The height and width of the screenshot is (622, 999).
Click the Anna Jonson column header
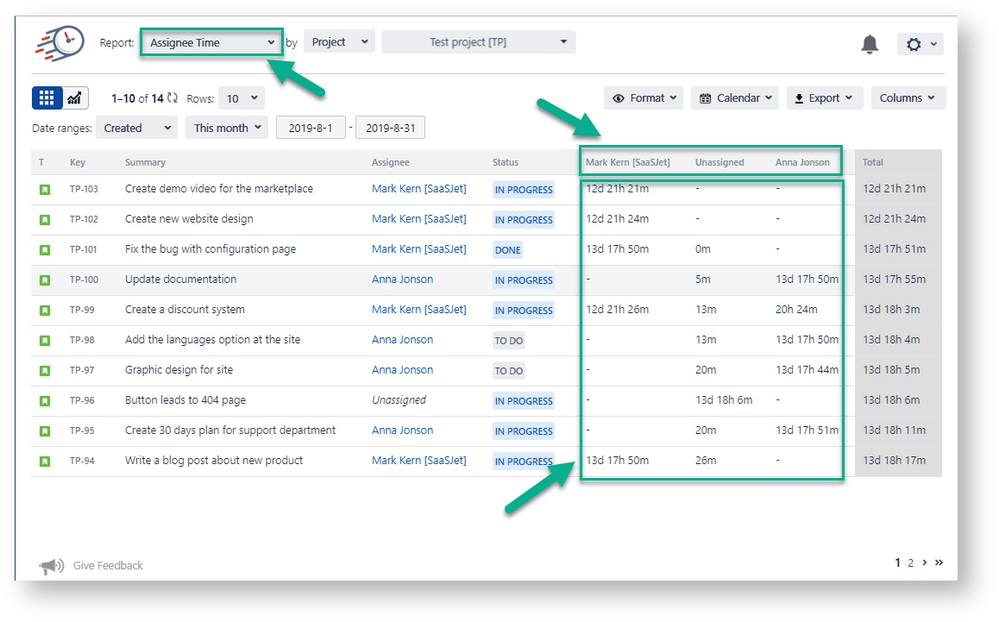coord(802,163)
